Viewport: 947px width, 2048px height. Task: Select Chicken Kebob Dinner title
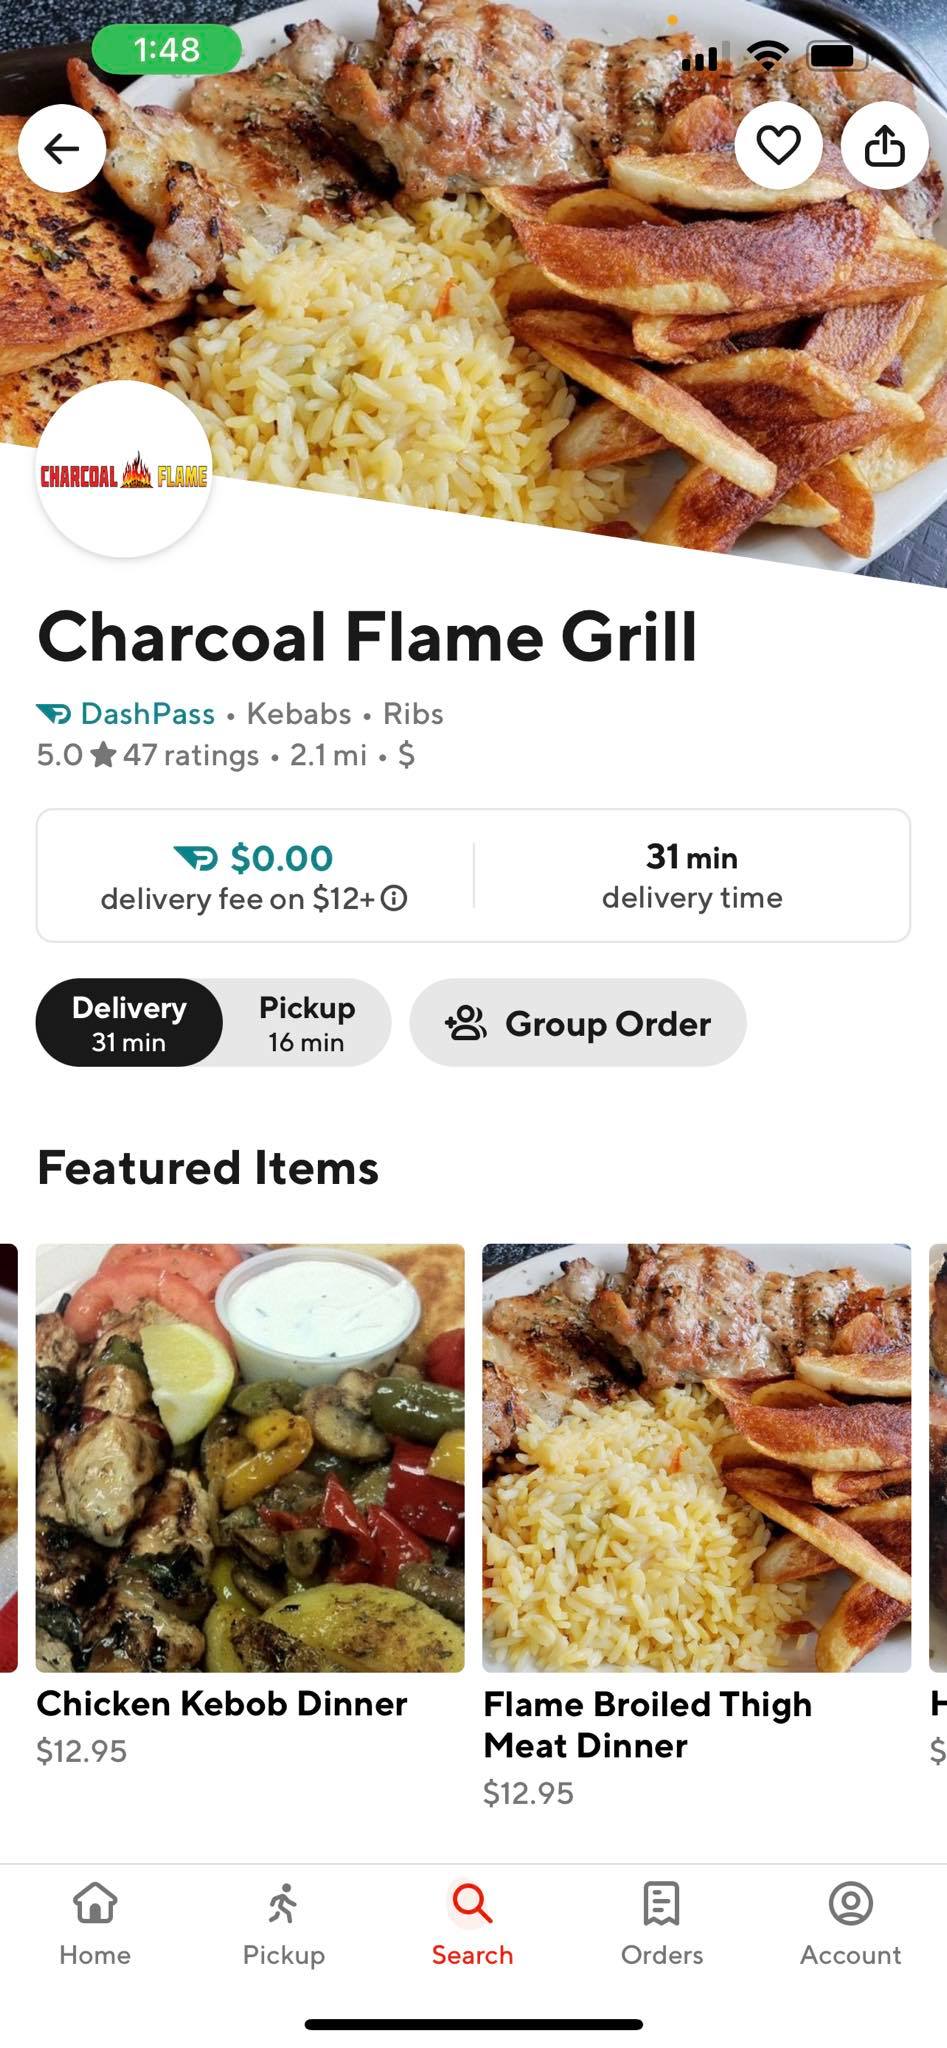(222, 1703)
